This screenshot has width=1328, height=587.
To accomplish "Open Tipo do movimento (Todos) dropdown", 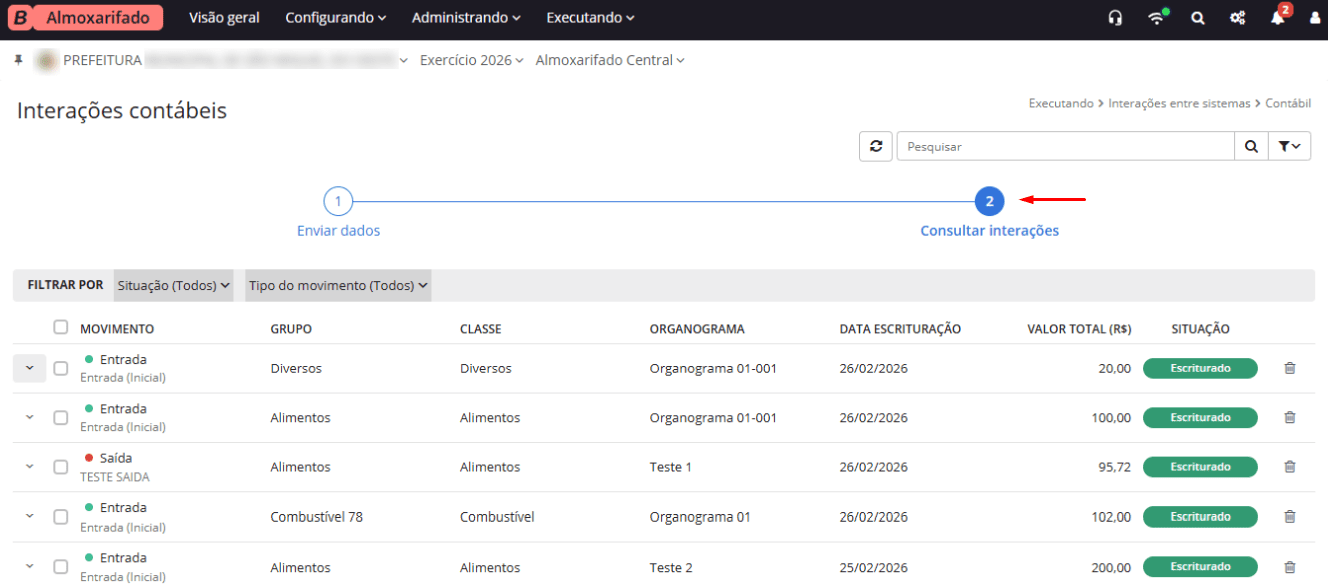I will click(338, 285).
